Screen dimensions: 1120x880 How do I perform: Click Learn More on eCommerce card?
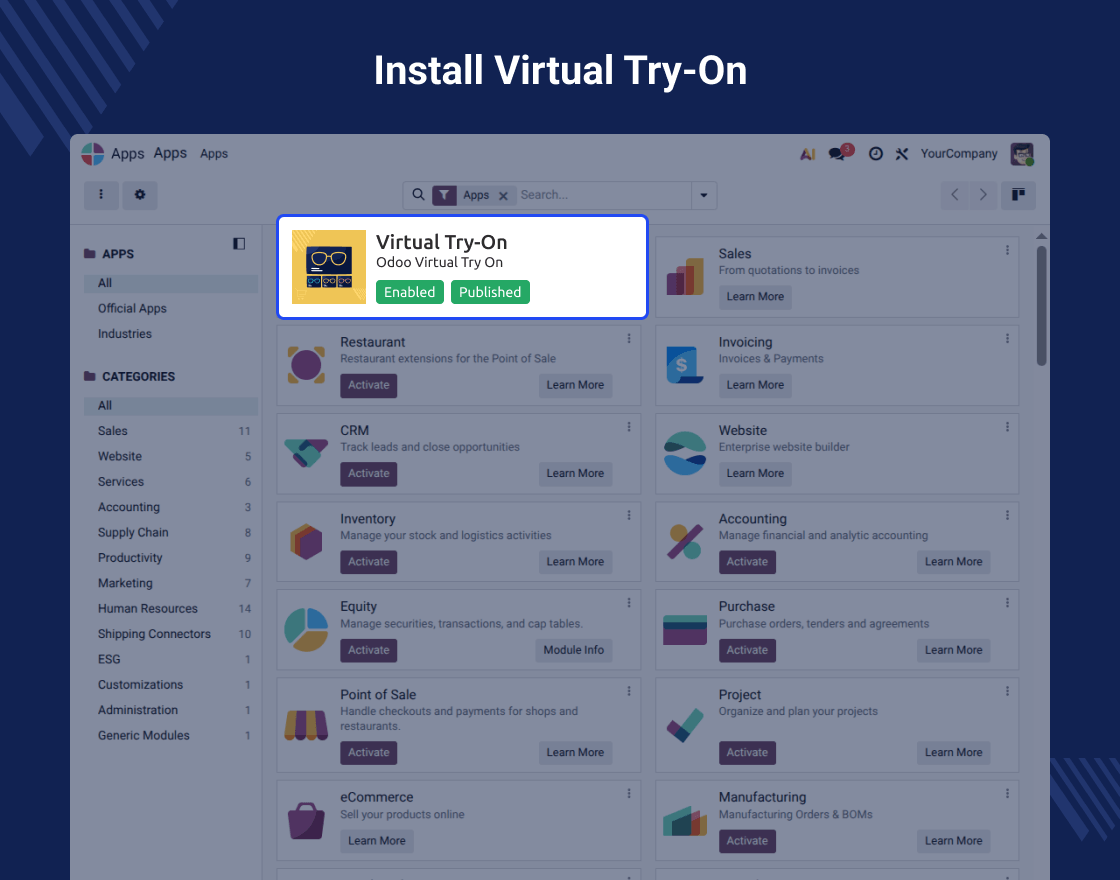tap(376, 841)
